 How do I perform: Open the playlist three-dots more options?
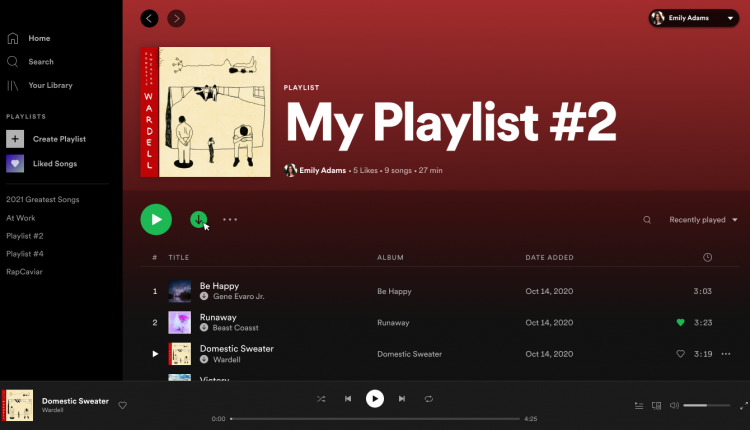(x=230, y=219)
